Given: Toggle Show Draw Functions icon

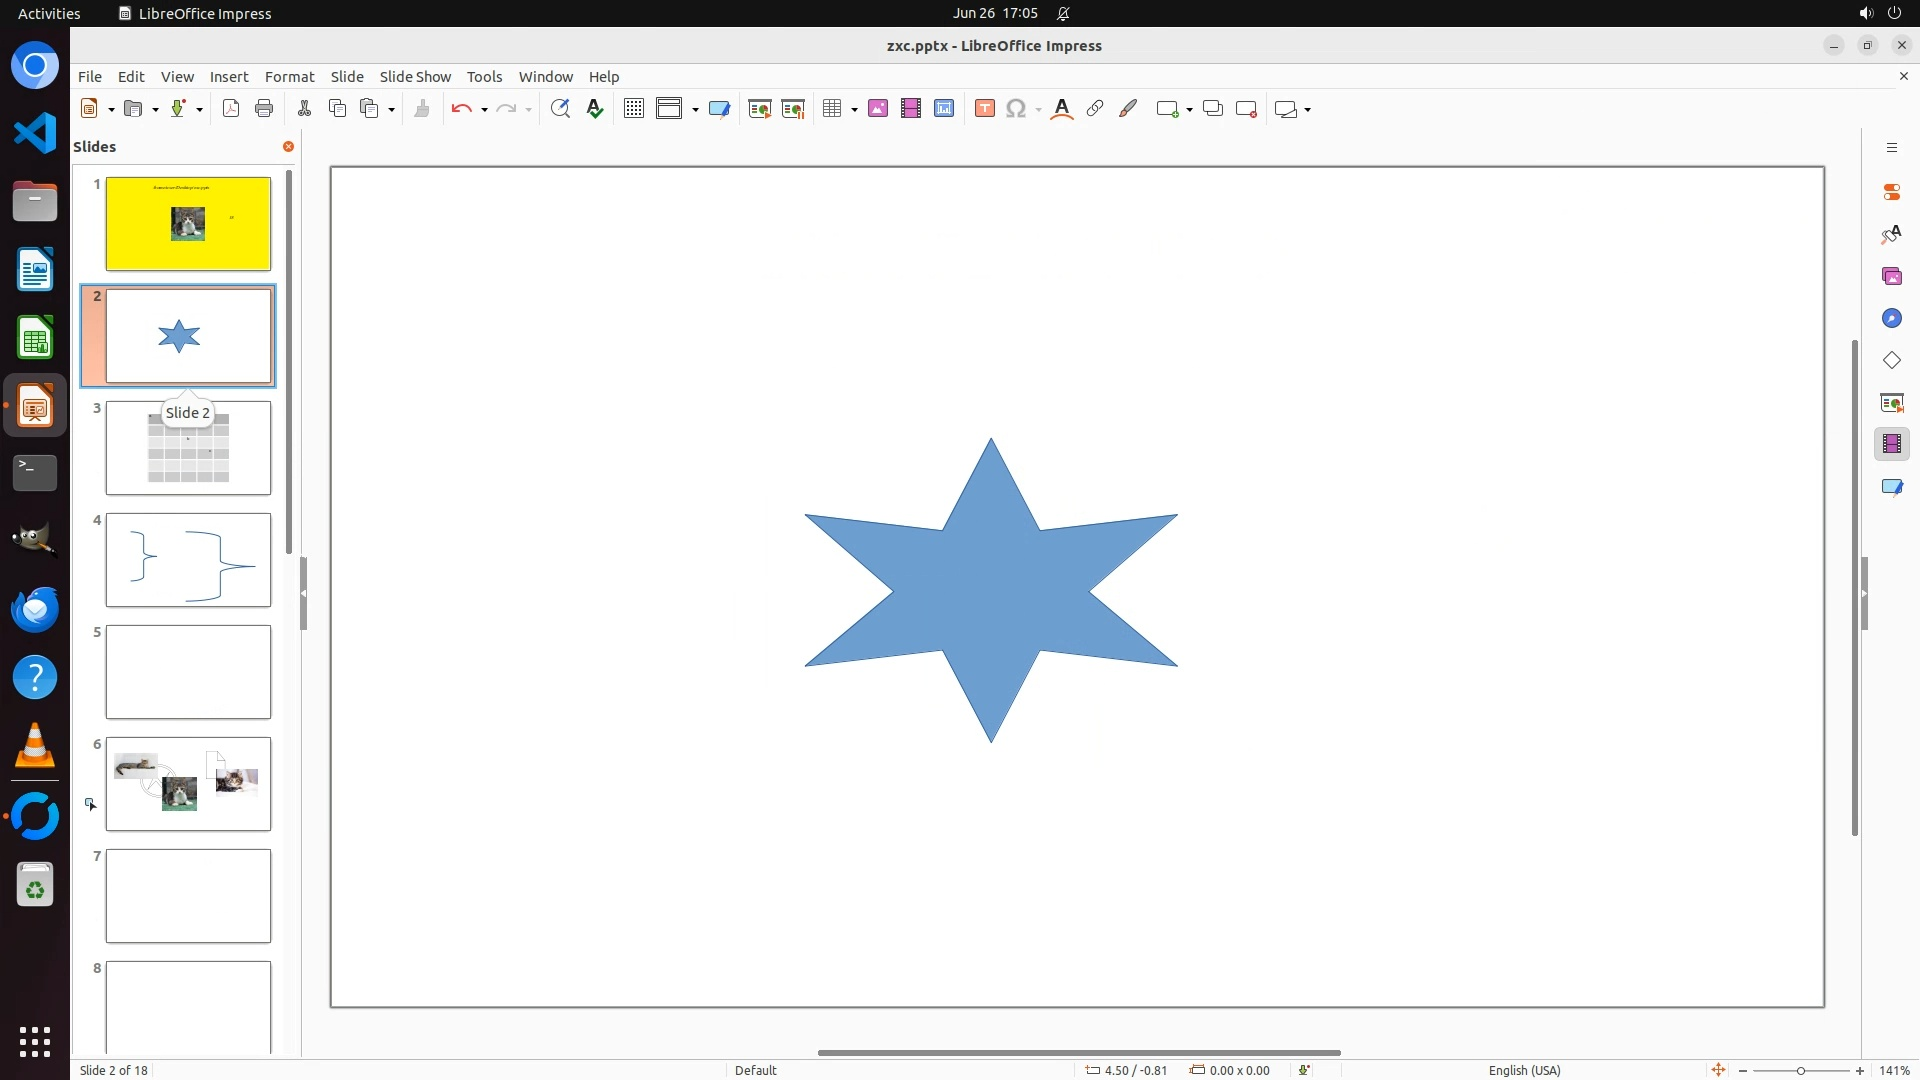Looking at the screenshot, I should (1128, 109).
